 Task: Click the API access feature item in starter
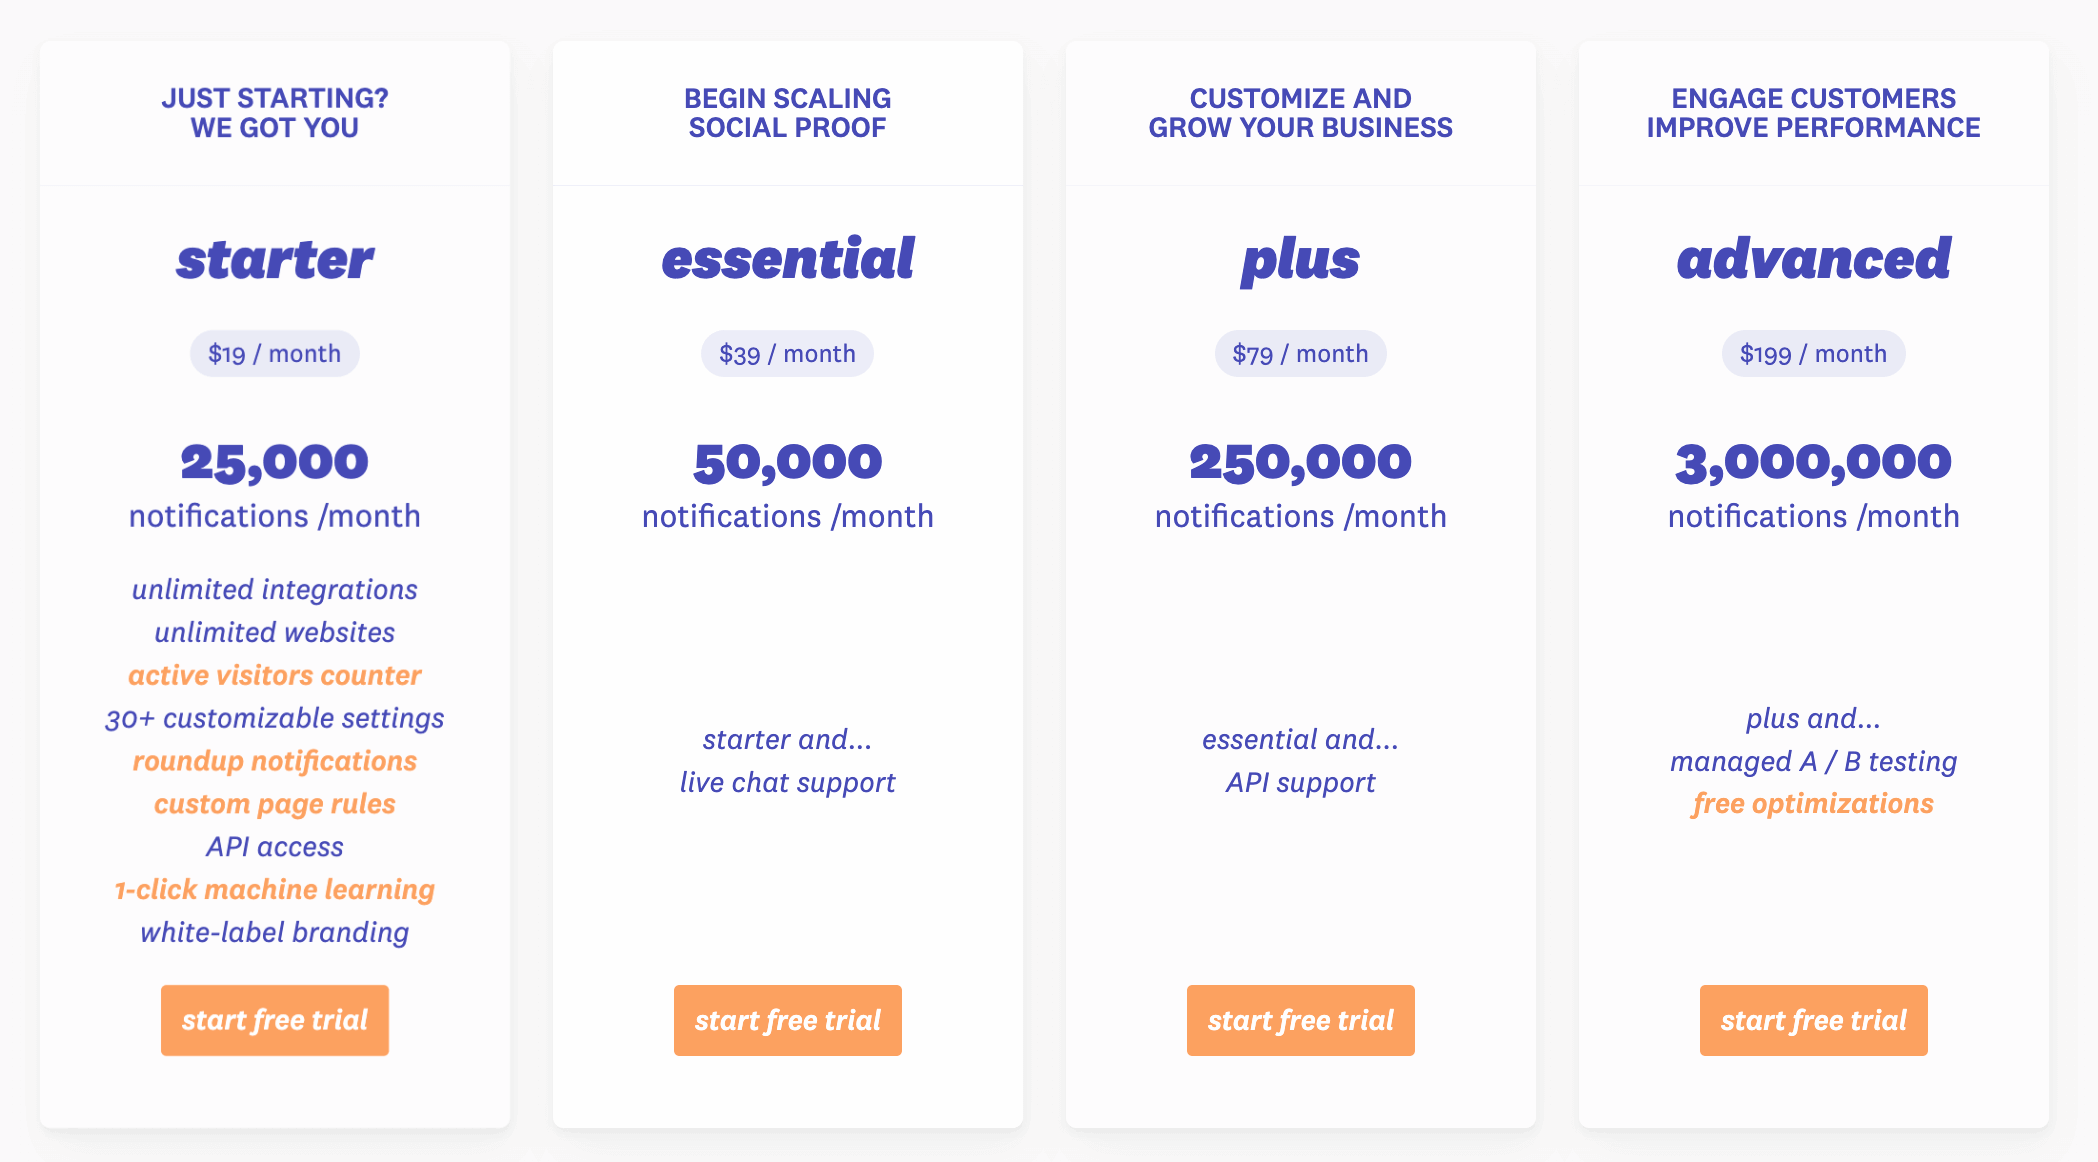click(x=280, y=847)
